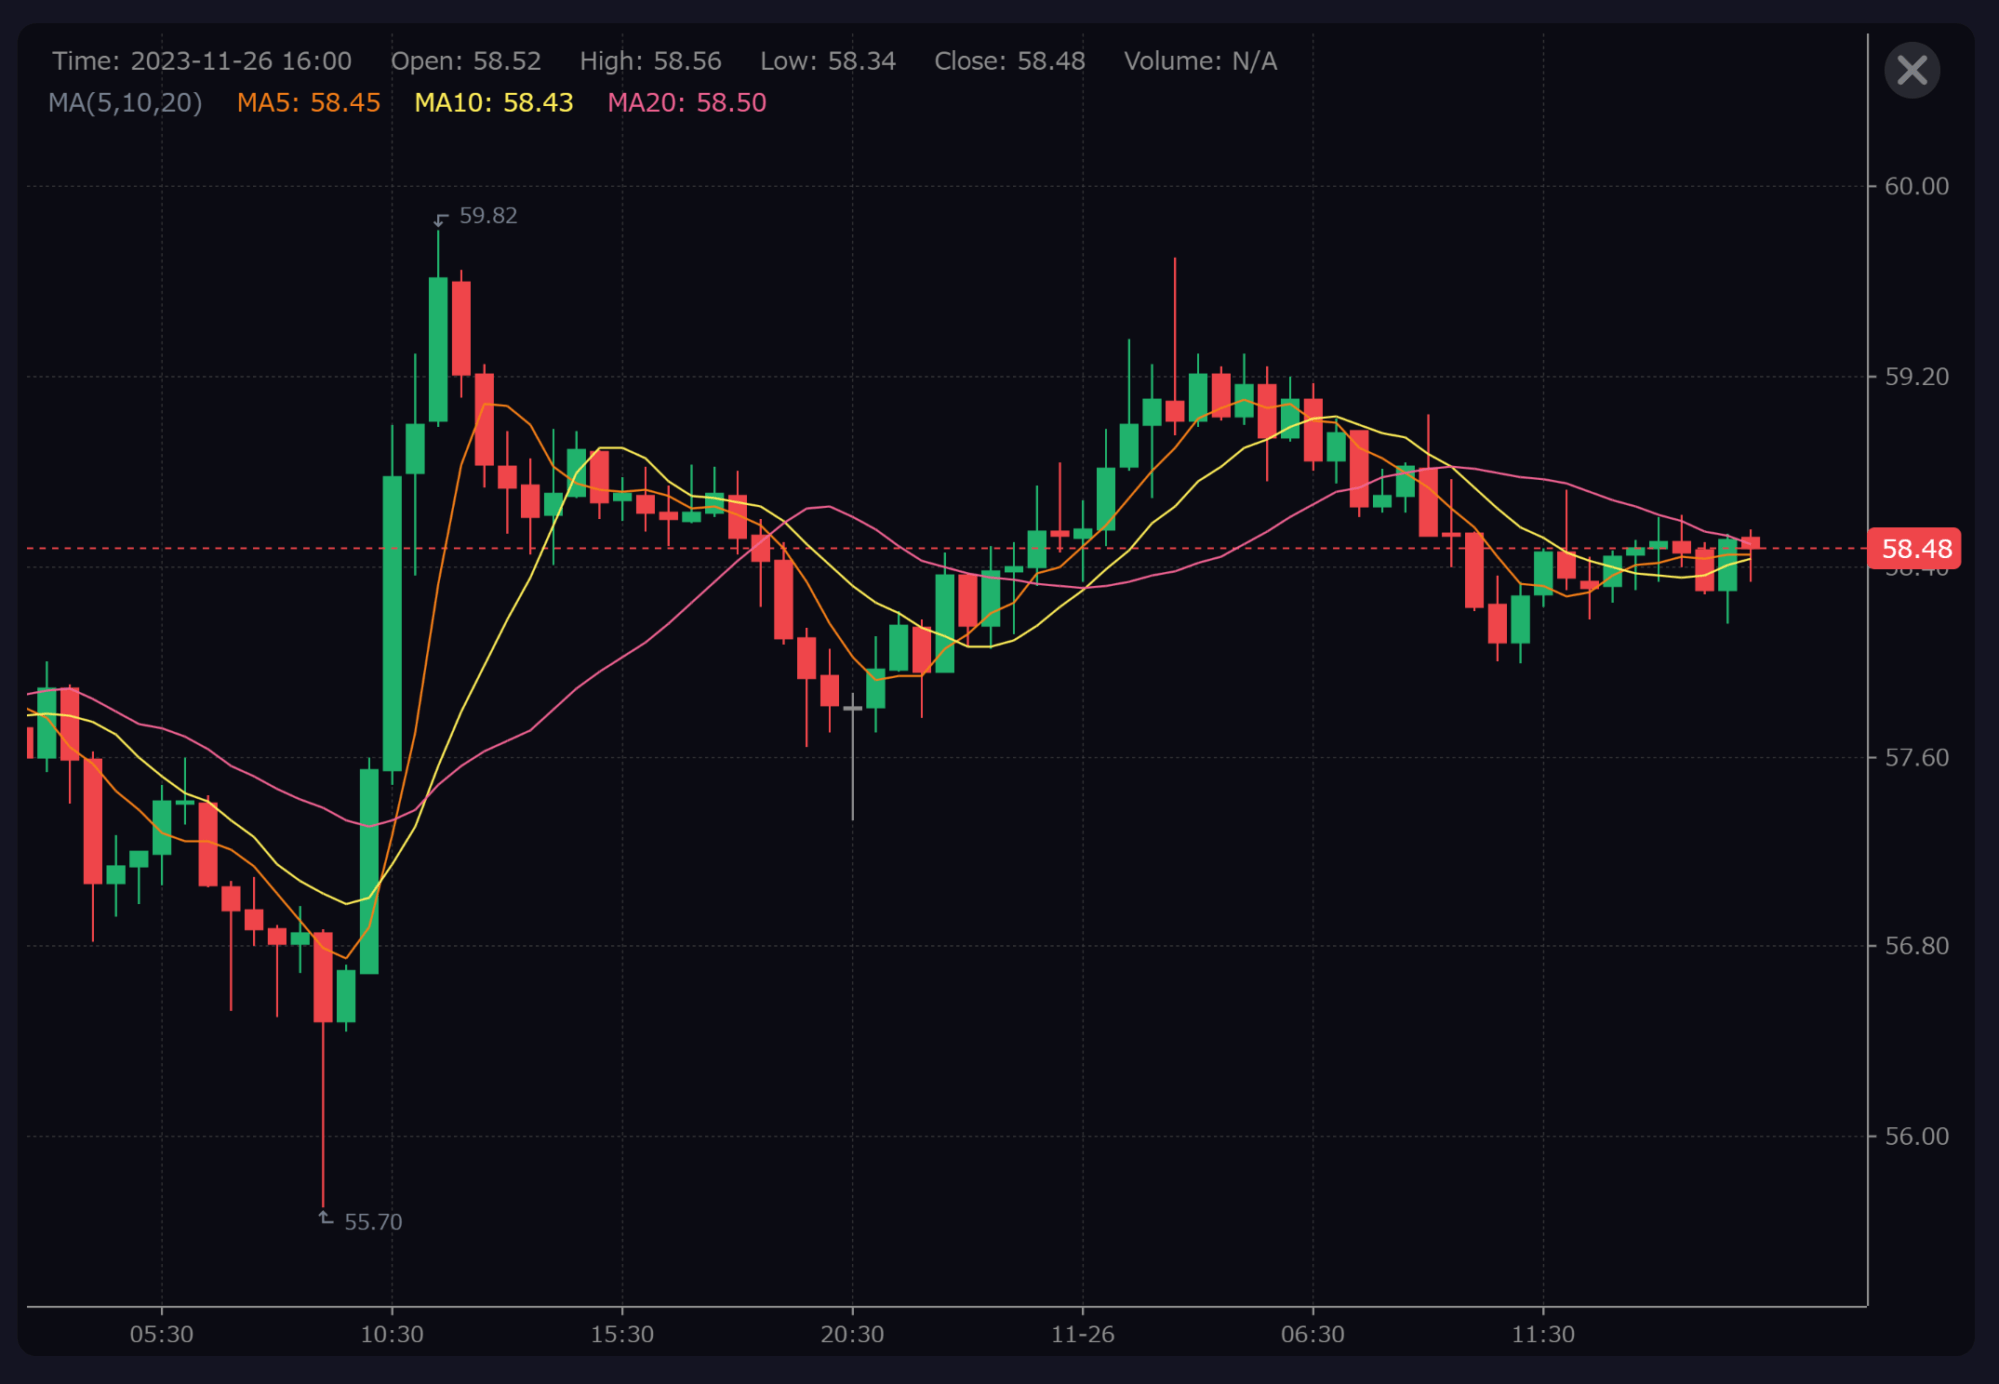Click the High: 58.56 value
The image size is (1999, 1384).
pyautogui.click(x=651, y=61)
